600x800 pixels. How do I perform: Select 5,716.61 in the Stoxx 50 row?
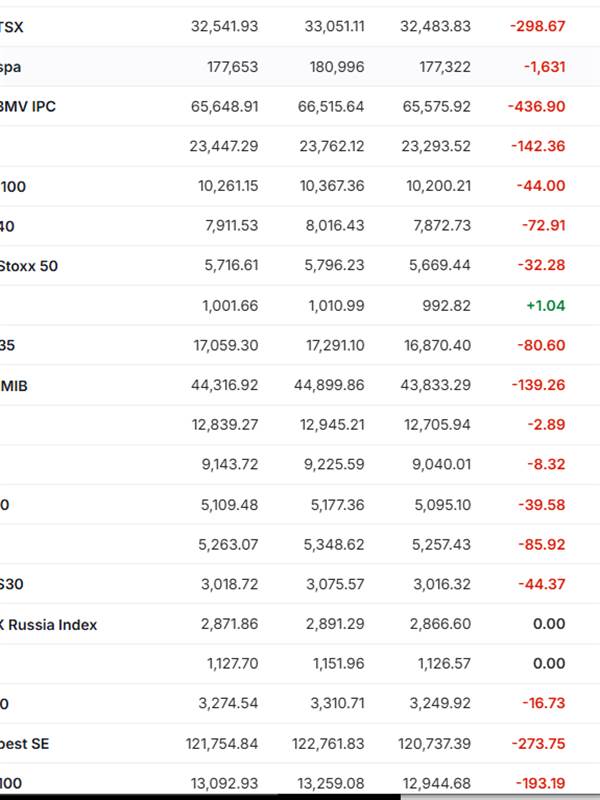coord(231,265)
